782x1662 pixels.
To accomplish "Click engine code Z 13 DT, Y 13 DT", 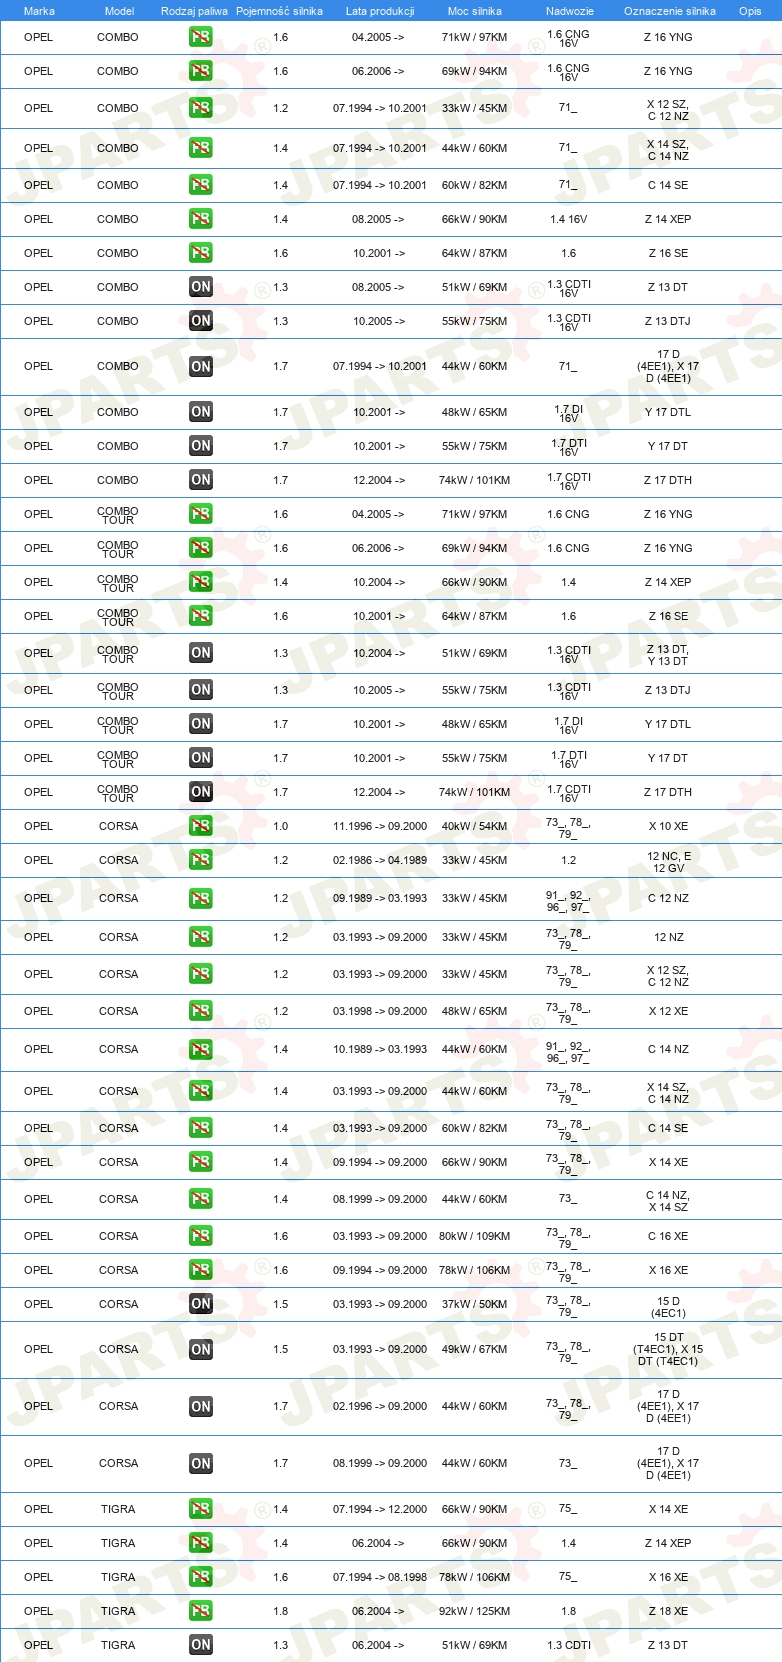I will point(668,655).
